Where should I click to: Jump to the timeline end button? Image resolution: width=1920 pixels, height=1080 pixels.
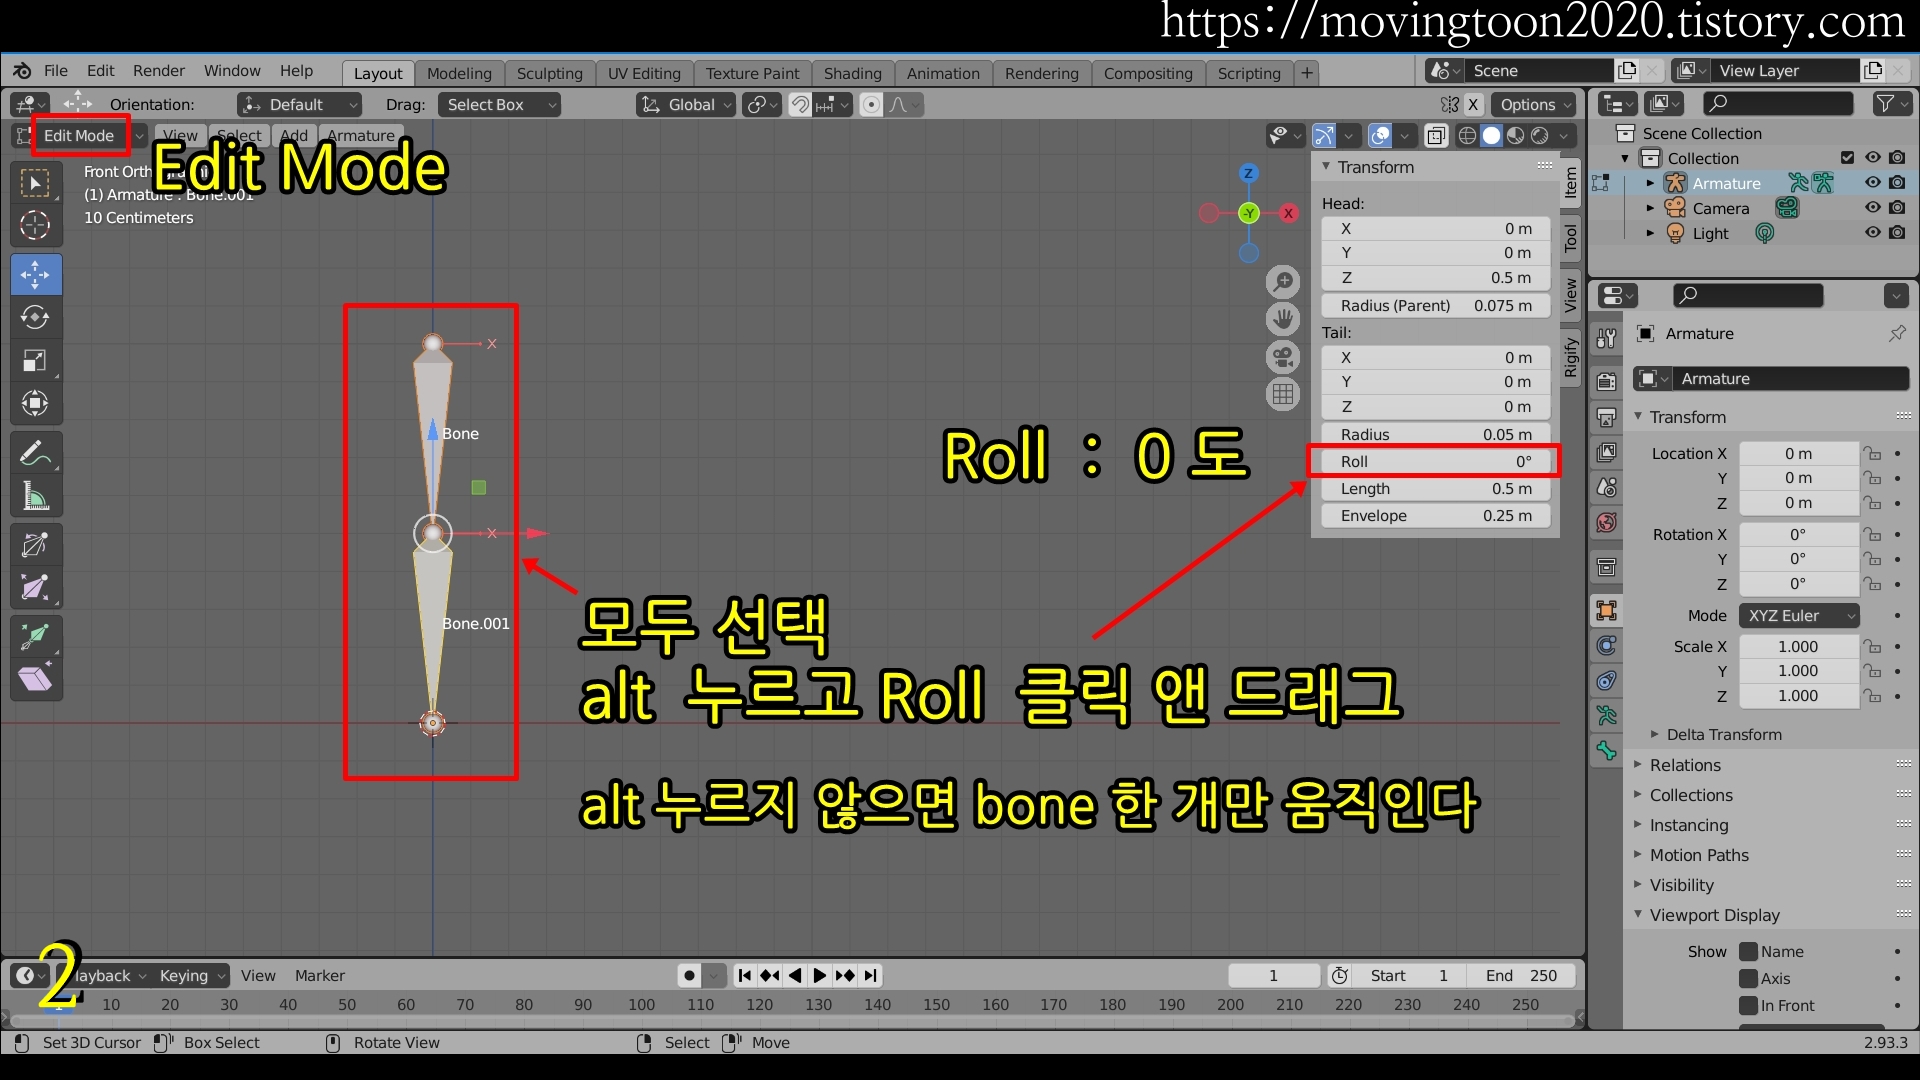pos(871,976)
